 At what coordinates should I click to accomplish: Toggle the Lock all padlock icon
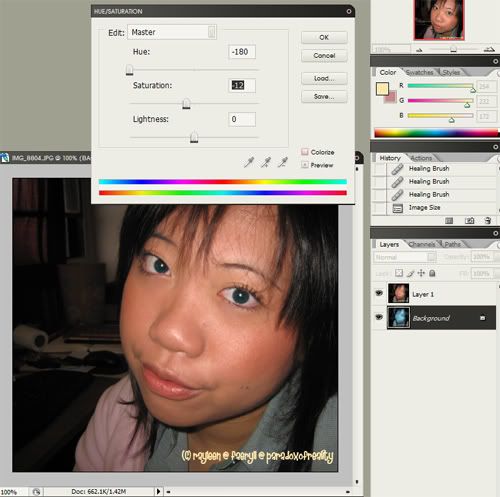(432, 273)
